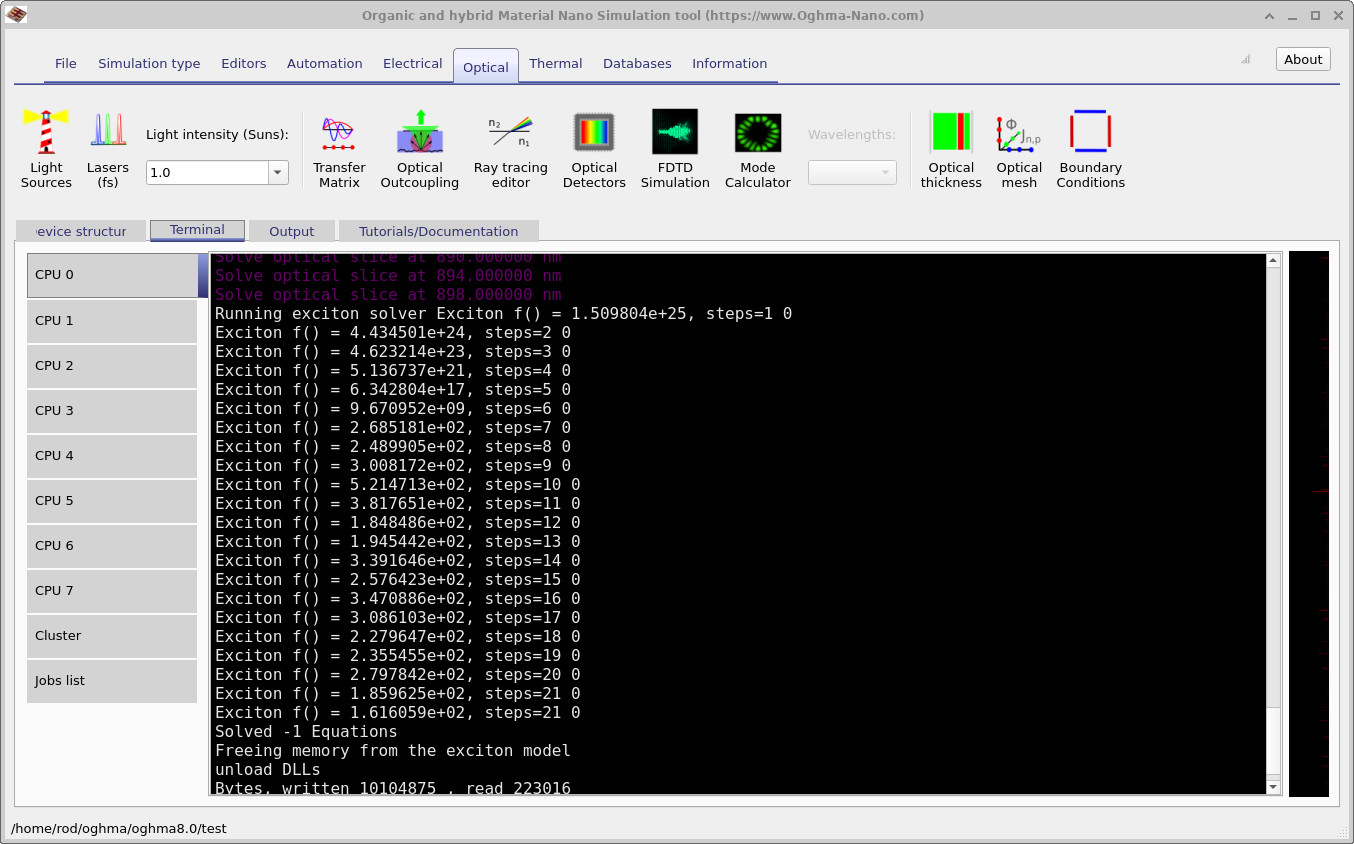This screenshot has height=844, width=1354.
Task: Select the Terminal tab
Action: point(197,230)
